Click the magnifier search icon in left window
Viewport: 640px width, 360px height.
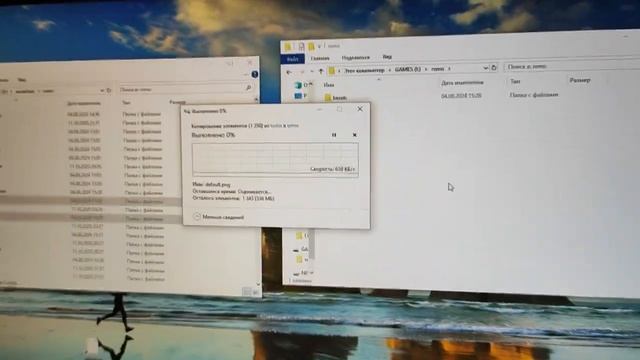pos(248,88)
